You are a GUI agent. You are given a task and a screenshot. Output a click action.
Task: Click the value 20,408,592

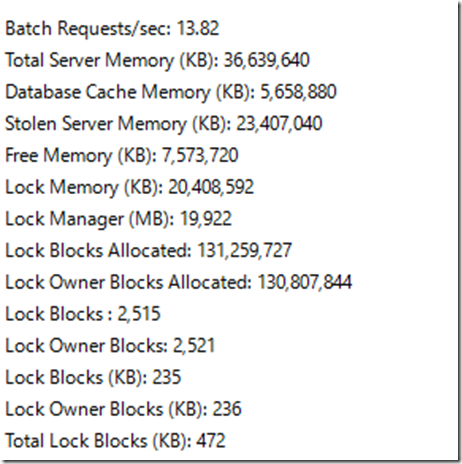(x=211, y=187)
